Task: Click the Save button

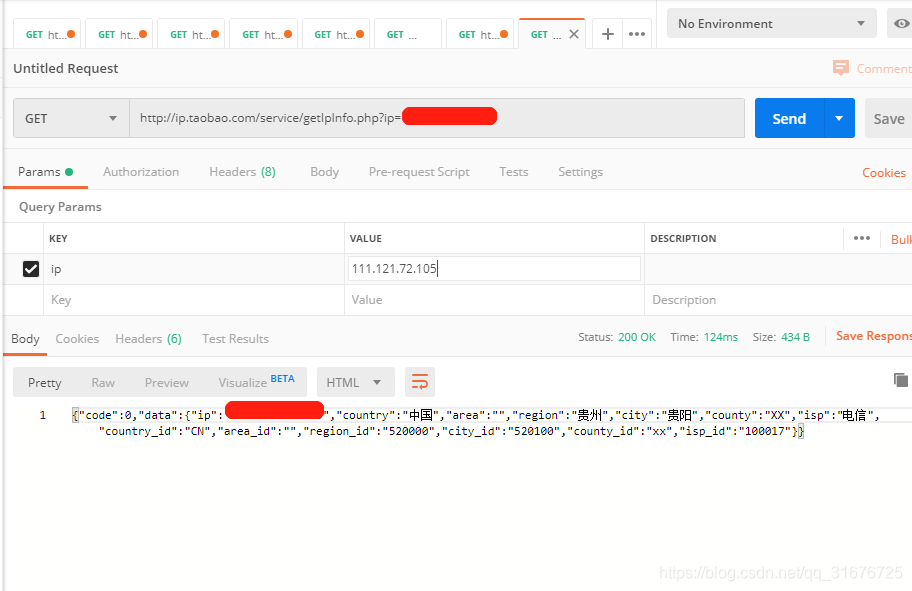Action: click(x=889, y=119)
